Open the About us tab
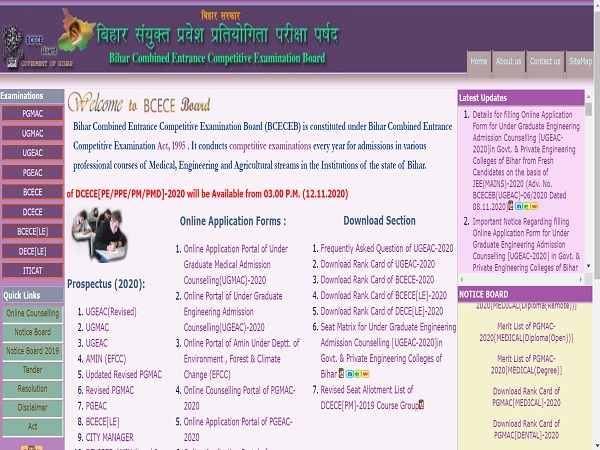The height and width of the screenshot is (450, 600). (x=509, y=61)
